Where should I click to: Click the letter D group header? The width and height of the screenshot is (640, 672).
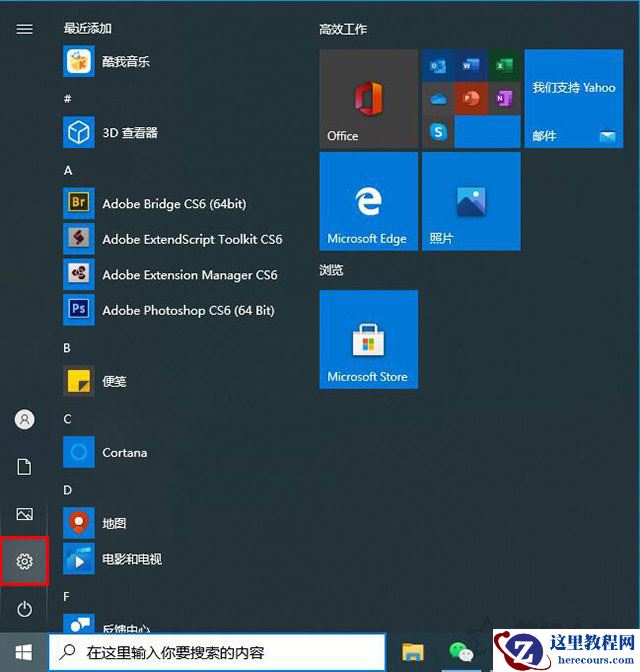[67, 490]
